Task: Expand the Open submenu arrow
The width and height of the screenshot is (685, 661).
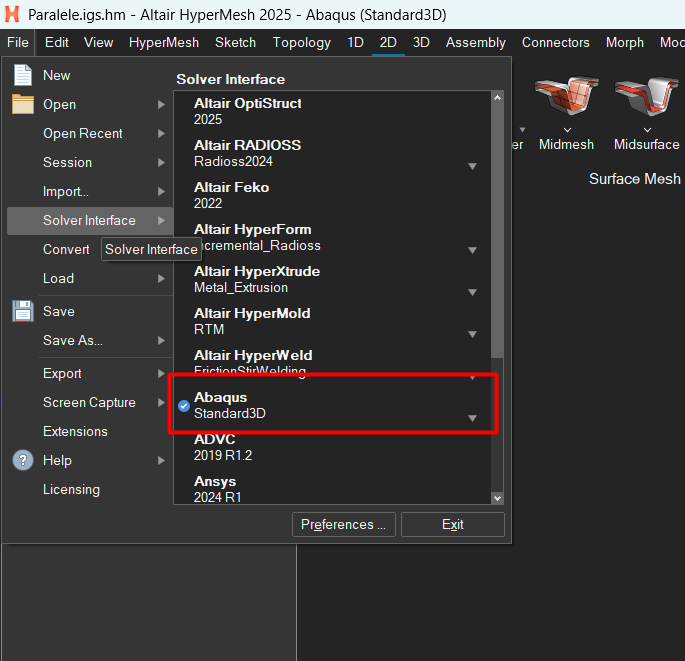Action: (x=161, y=104)
